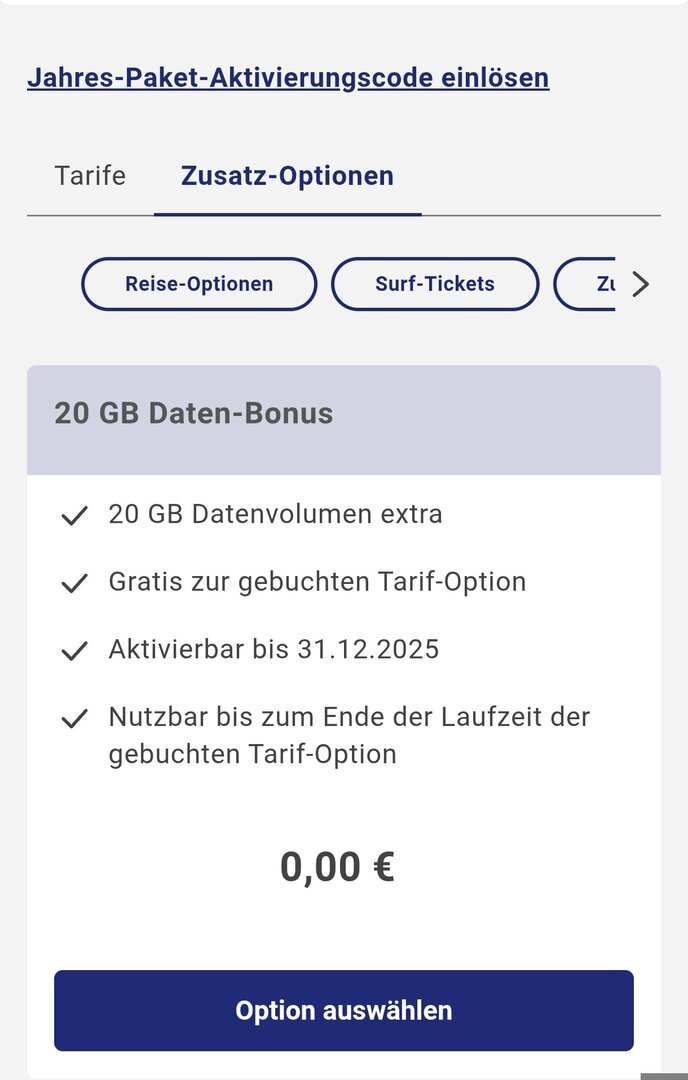688x1080 pixels.
Task: Filter by Reise-Optionen chip
Action: coord(199,284)
